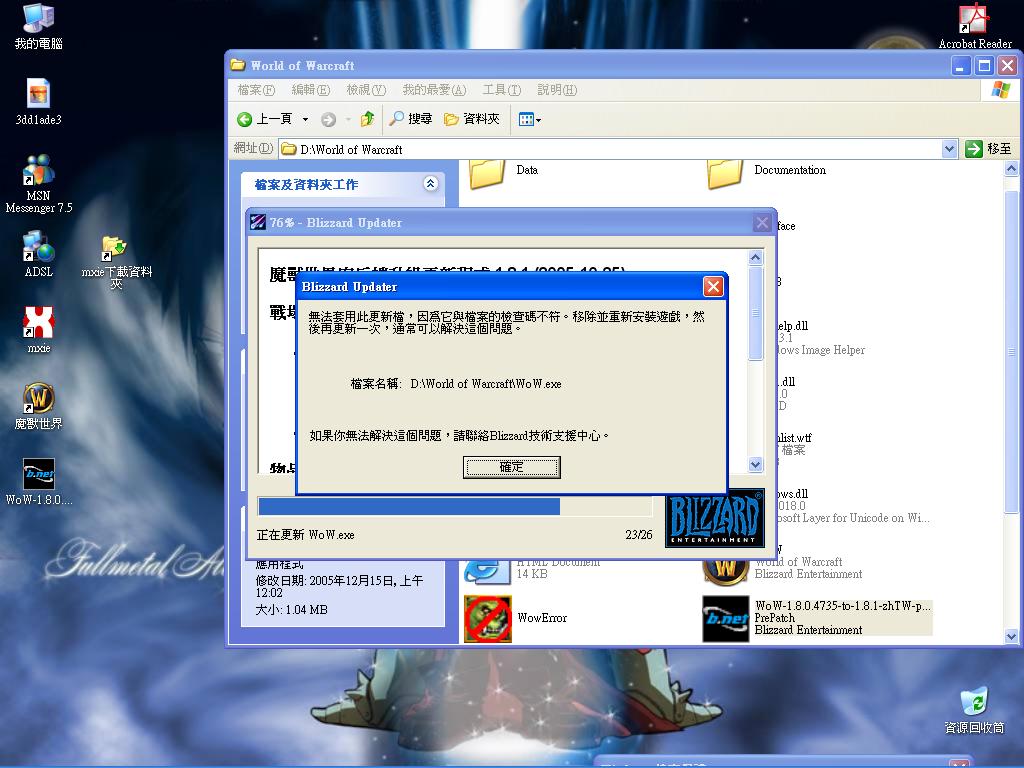The height and width of the screenshot is (768, 1024).
Task: Click the Blizzard Entertainment logo in updater
Action: 714,518
